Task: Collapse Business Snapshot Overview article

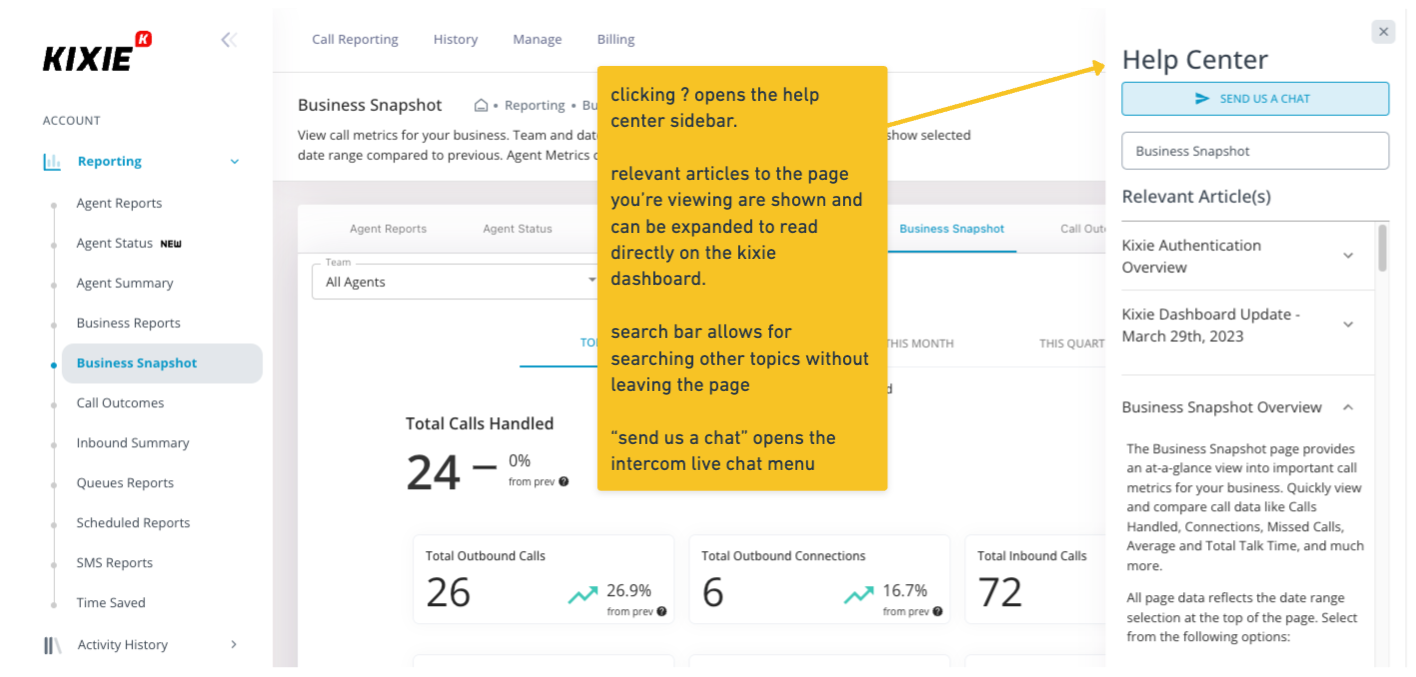Action: pyautogui.click(x=1348, y=407)
